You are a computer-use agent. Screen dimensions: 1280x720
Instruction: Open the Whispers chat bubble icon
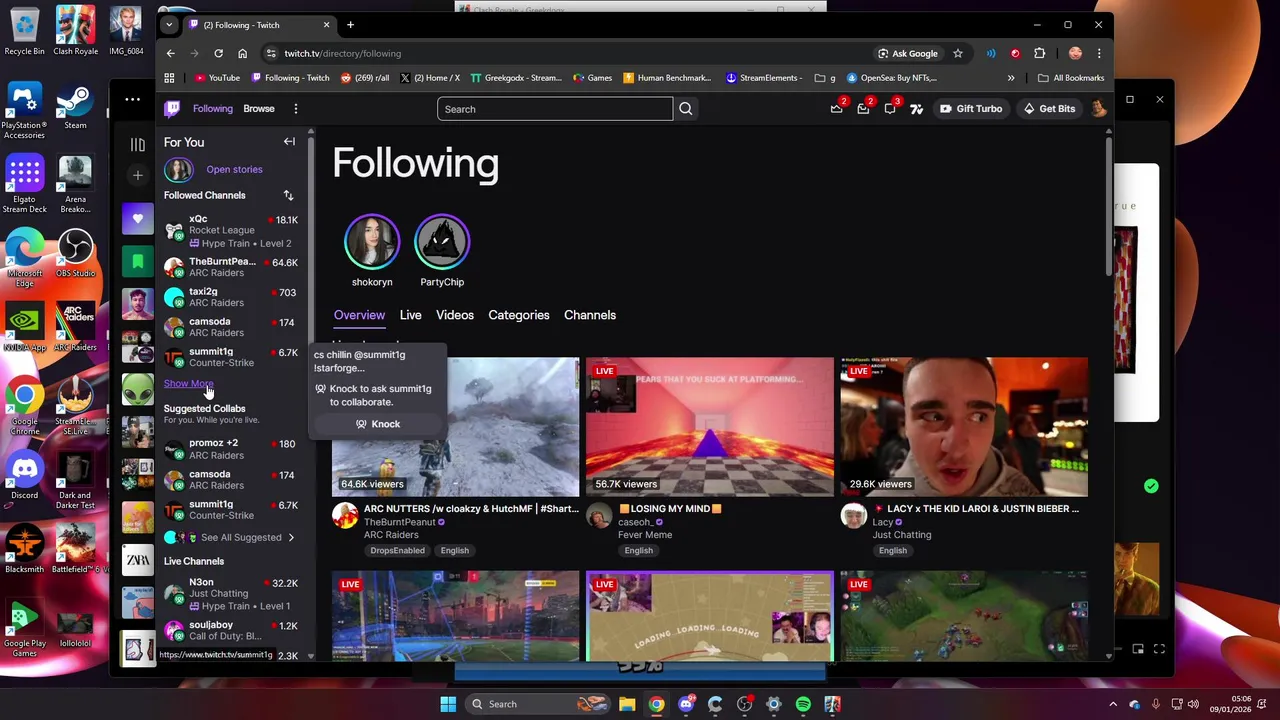click(x=889, y=109)
